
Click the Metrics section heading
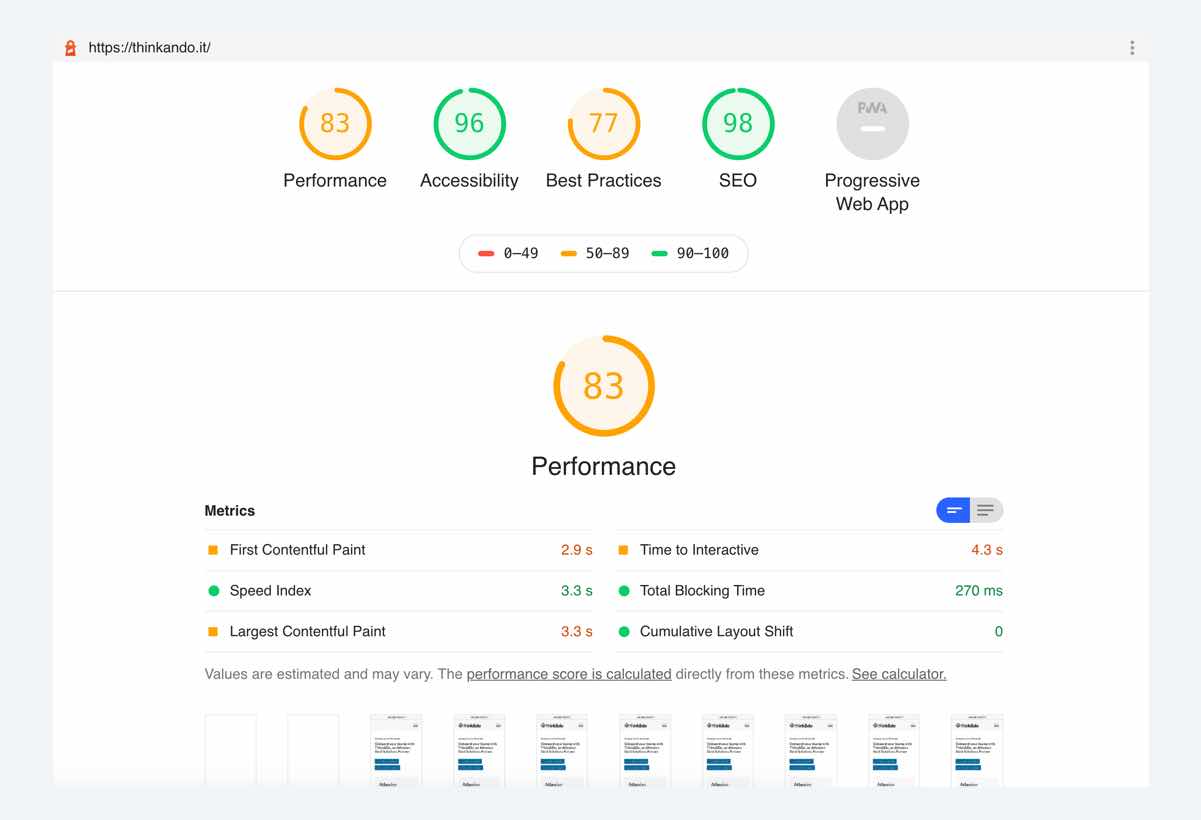[x=230, y=511]
